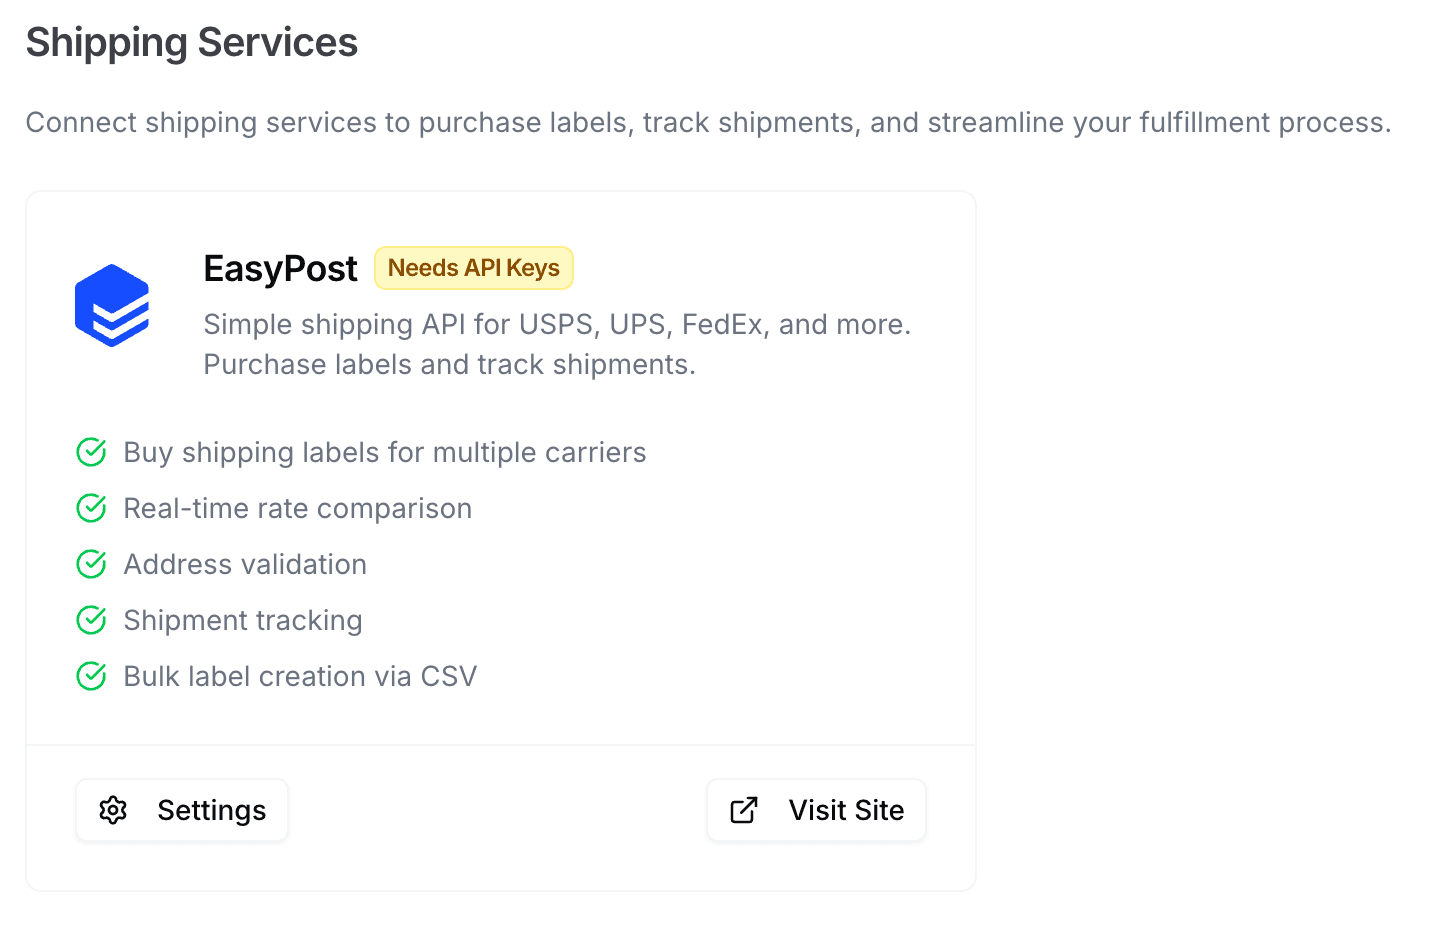1430x932 pixels.
Task: Click the 'Buy shipping labels for multiple carriers' text
Action: pyautogui.click(x=384, y=452)
